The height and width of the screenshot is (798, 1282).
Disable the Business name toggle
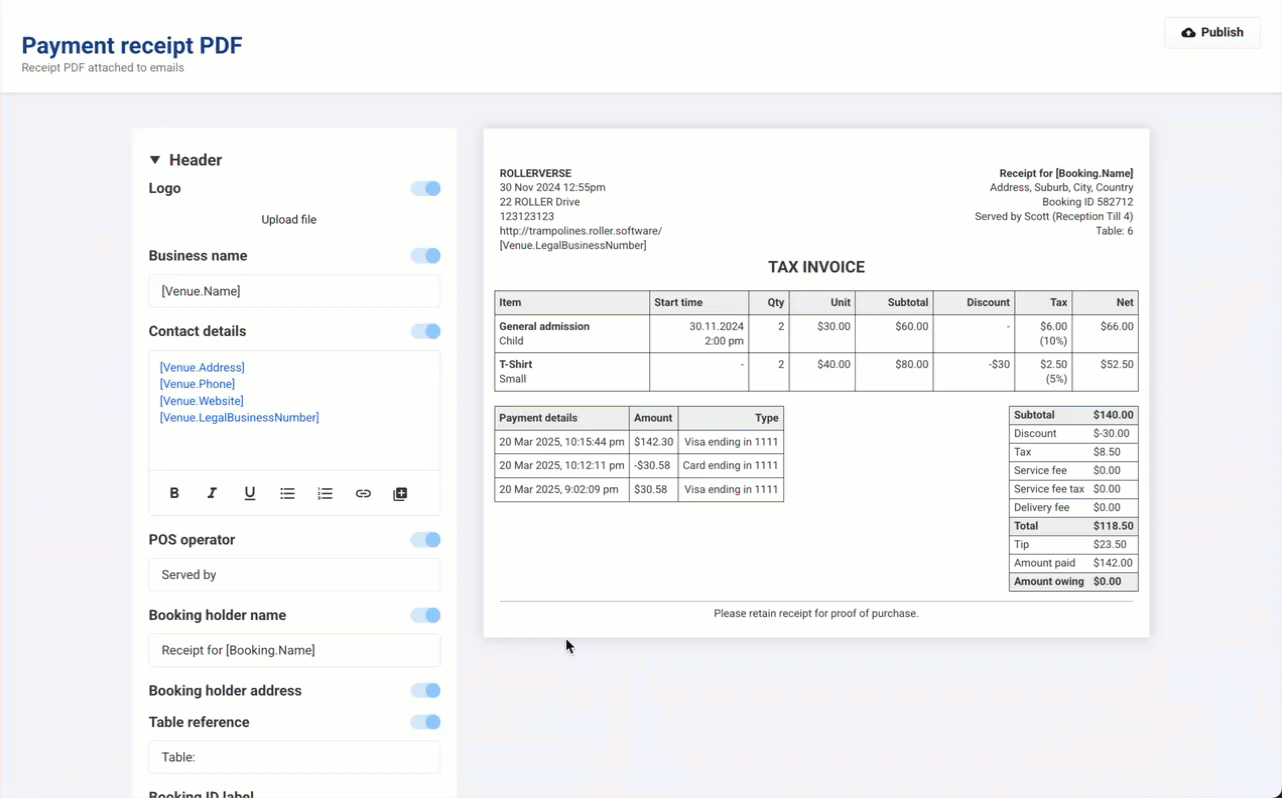426,256
